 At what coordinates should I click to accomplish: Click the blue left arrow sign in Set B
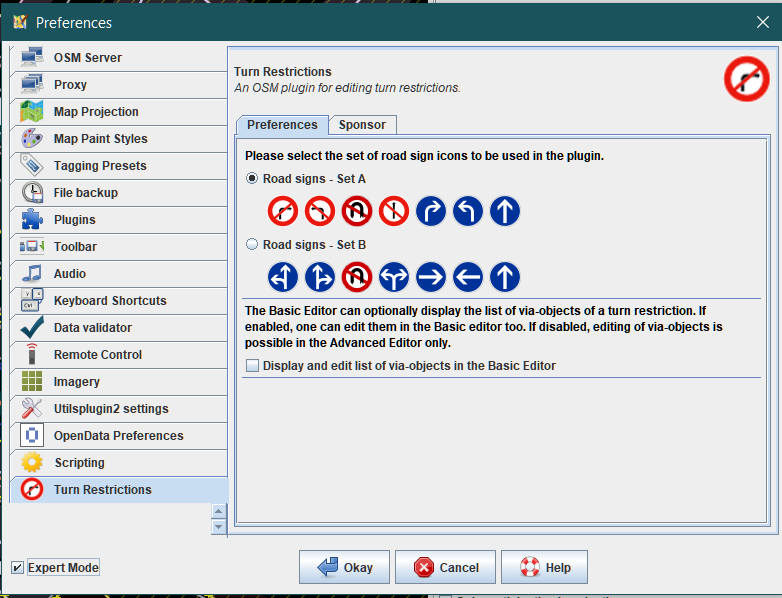(468, 277)
